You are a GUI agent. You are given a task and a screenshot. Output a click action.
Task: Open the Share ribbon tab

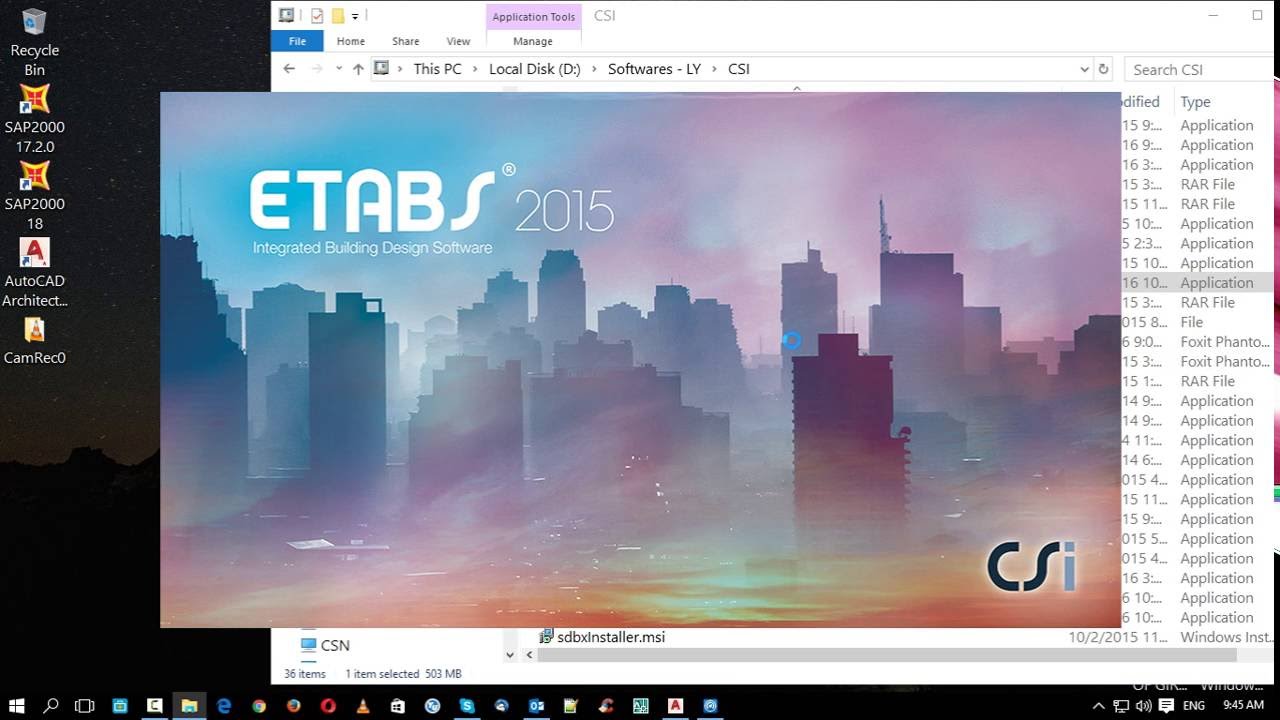coord(405,41)
